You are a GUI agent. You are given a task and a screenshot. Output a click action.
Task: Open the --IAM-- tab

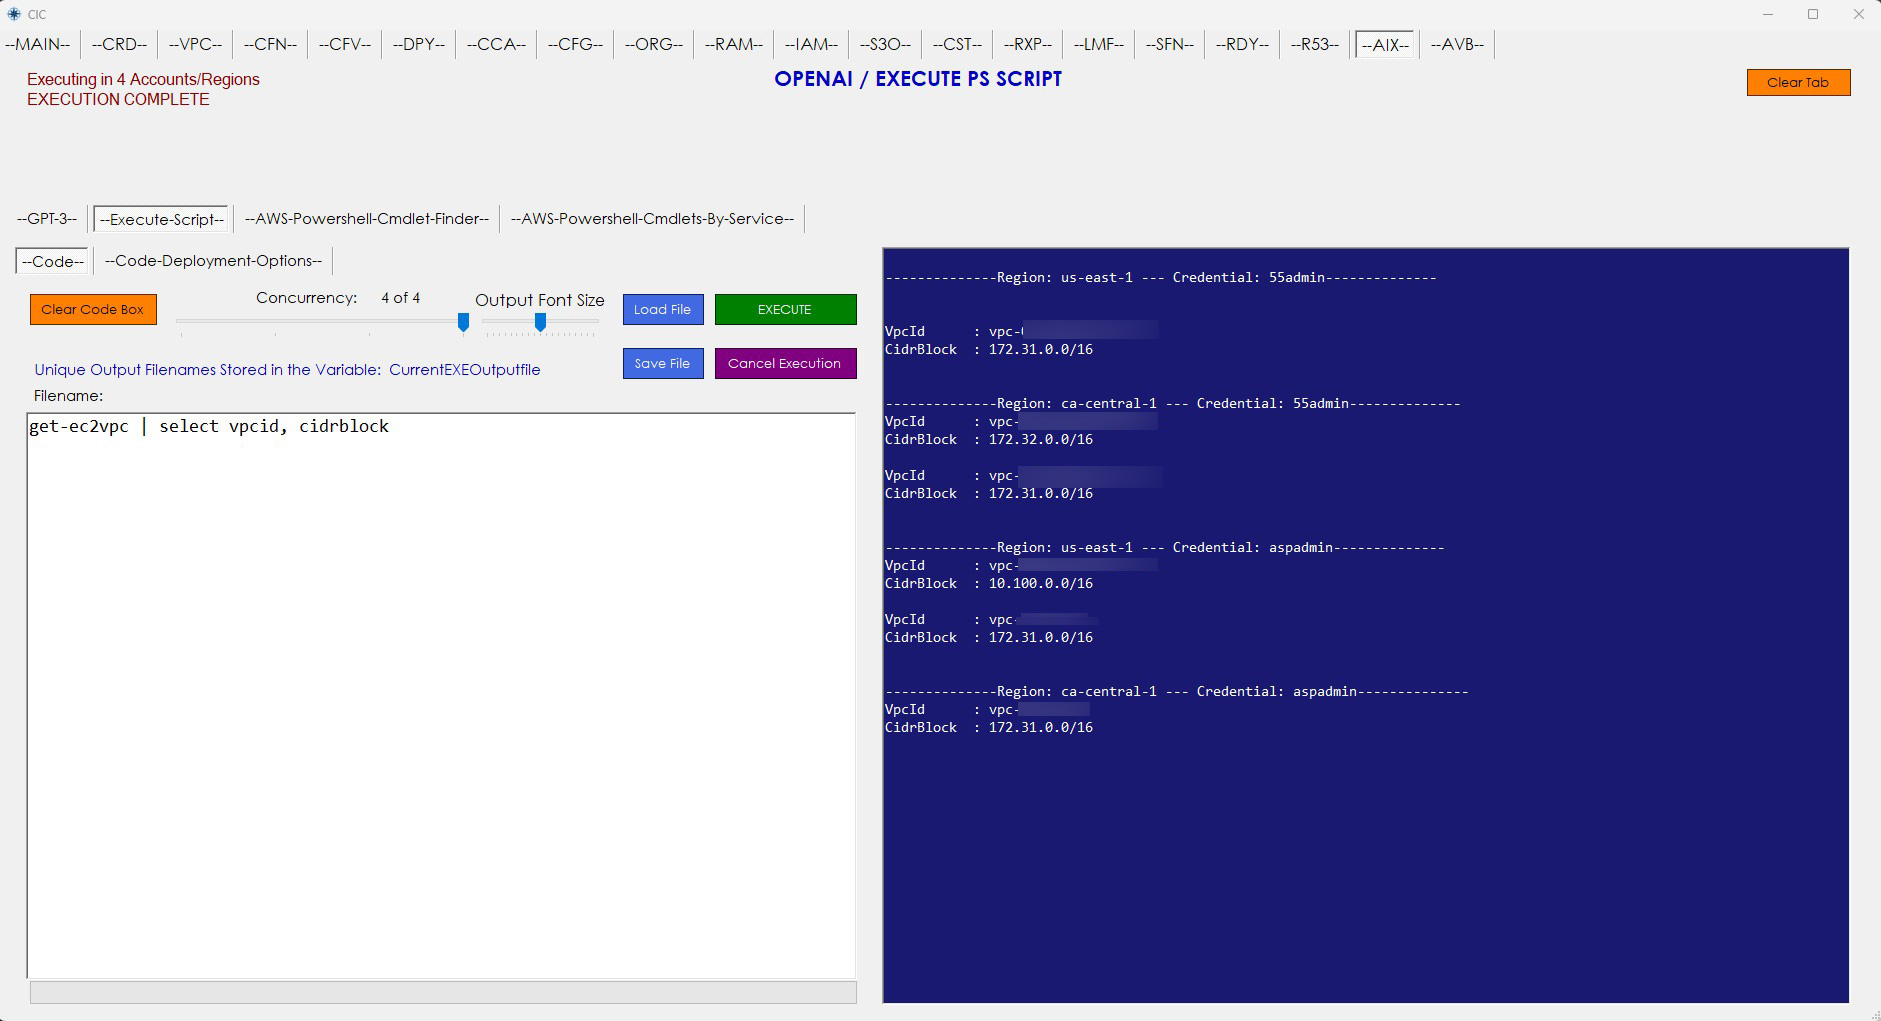pyautogui.click(x=811, y=45)
